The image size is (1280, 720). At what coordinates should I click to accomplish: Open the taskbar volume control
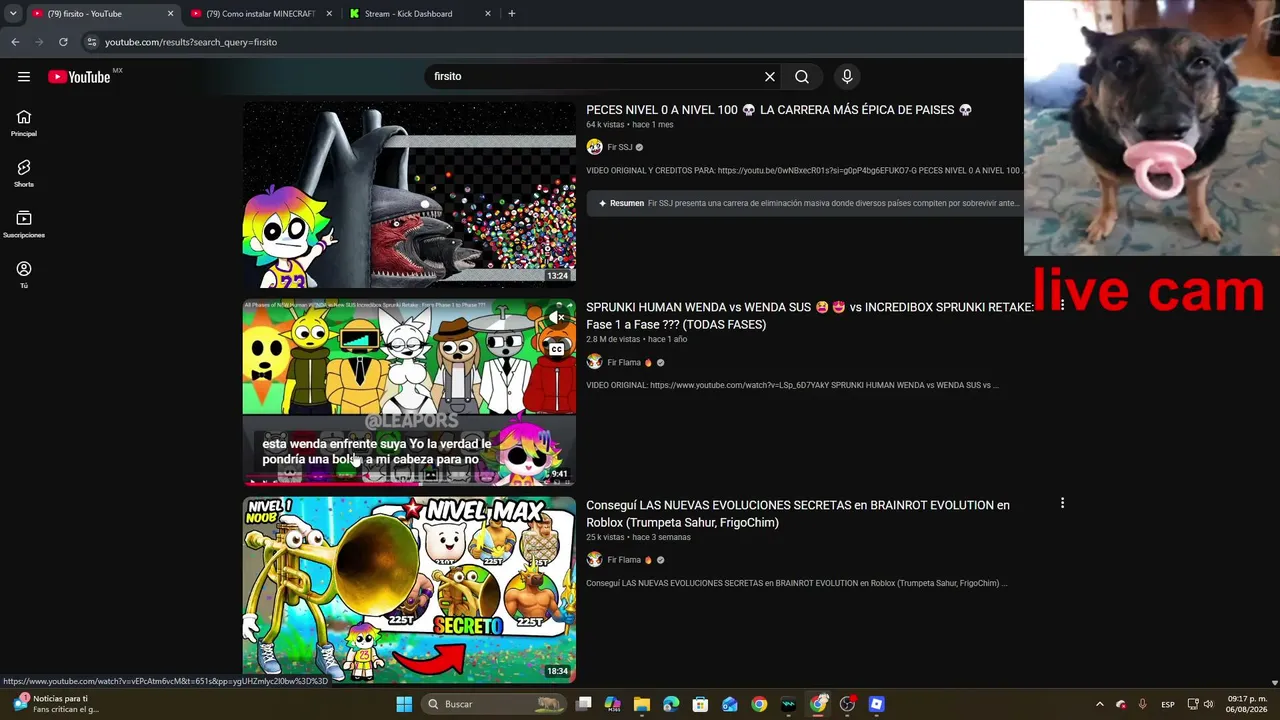[1208, 704]
